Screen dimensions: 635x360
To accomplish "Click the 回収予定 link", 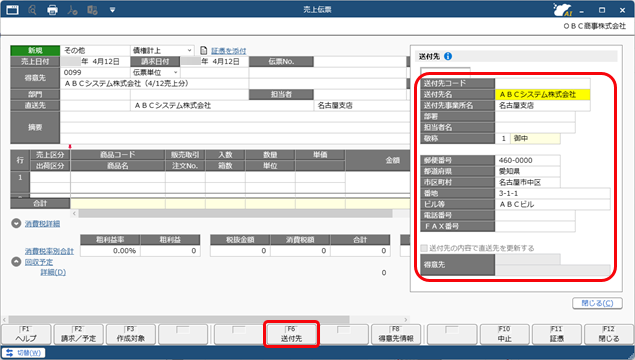I will click(38, 262).
